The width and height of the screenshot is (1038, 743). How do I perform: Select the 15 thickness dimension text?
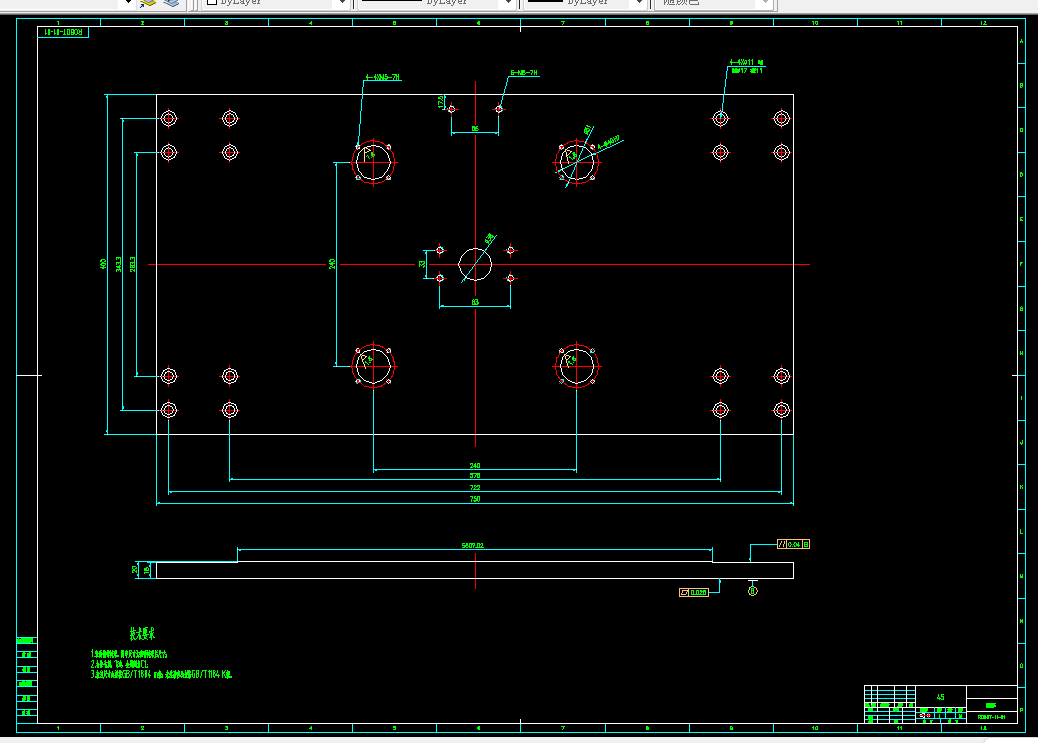pos(146,570)
